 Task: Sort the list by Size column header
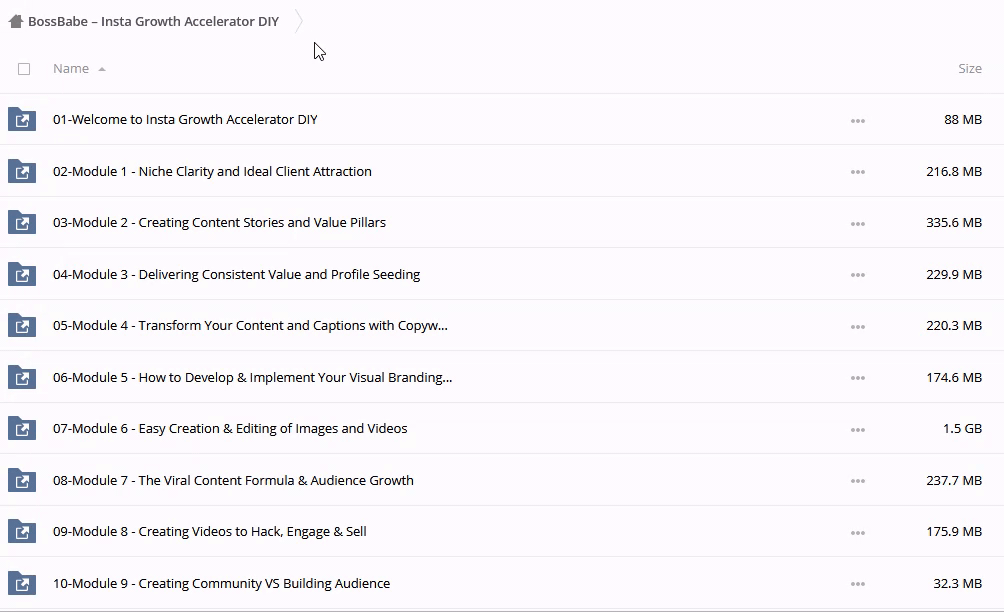969,69
